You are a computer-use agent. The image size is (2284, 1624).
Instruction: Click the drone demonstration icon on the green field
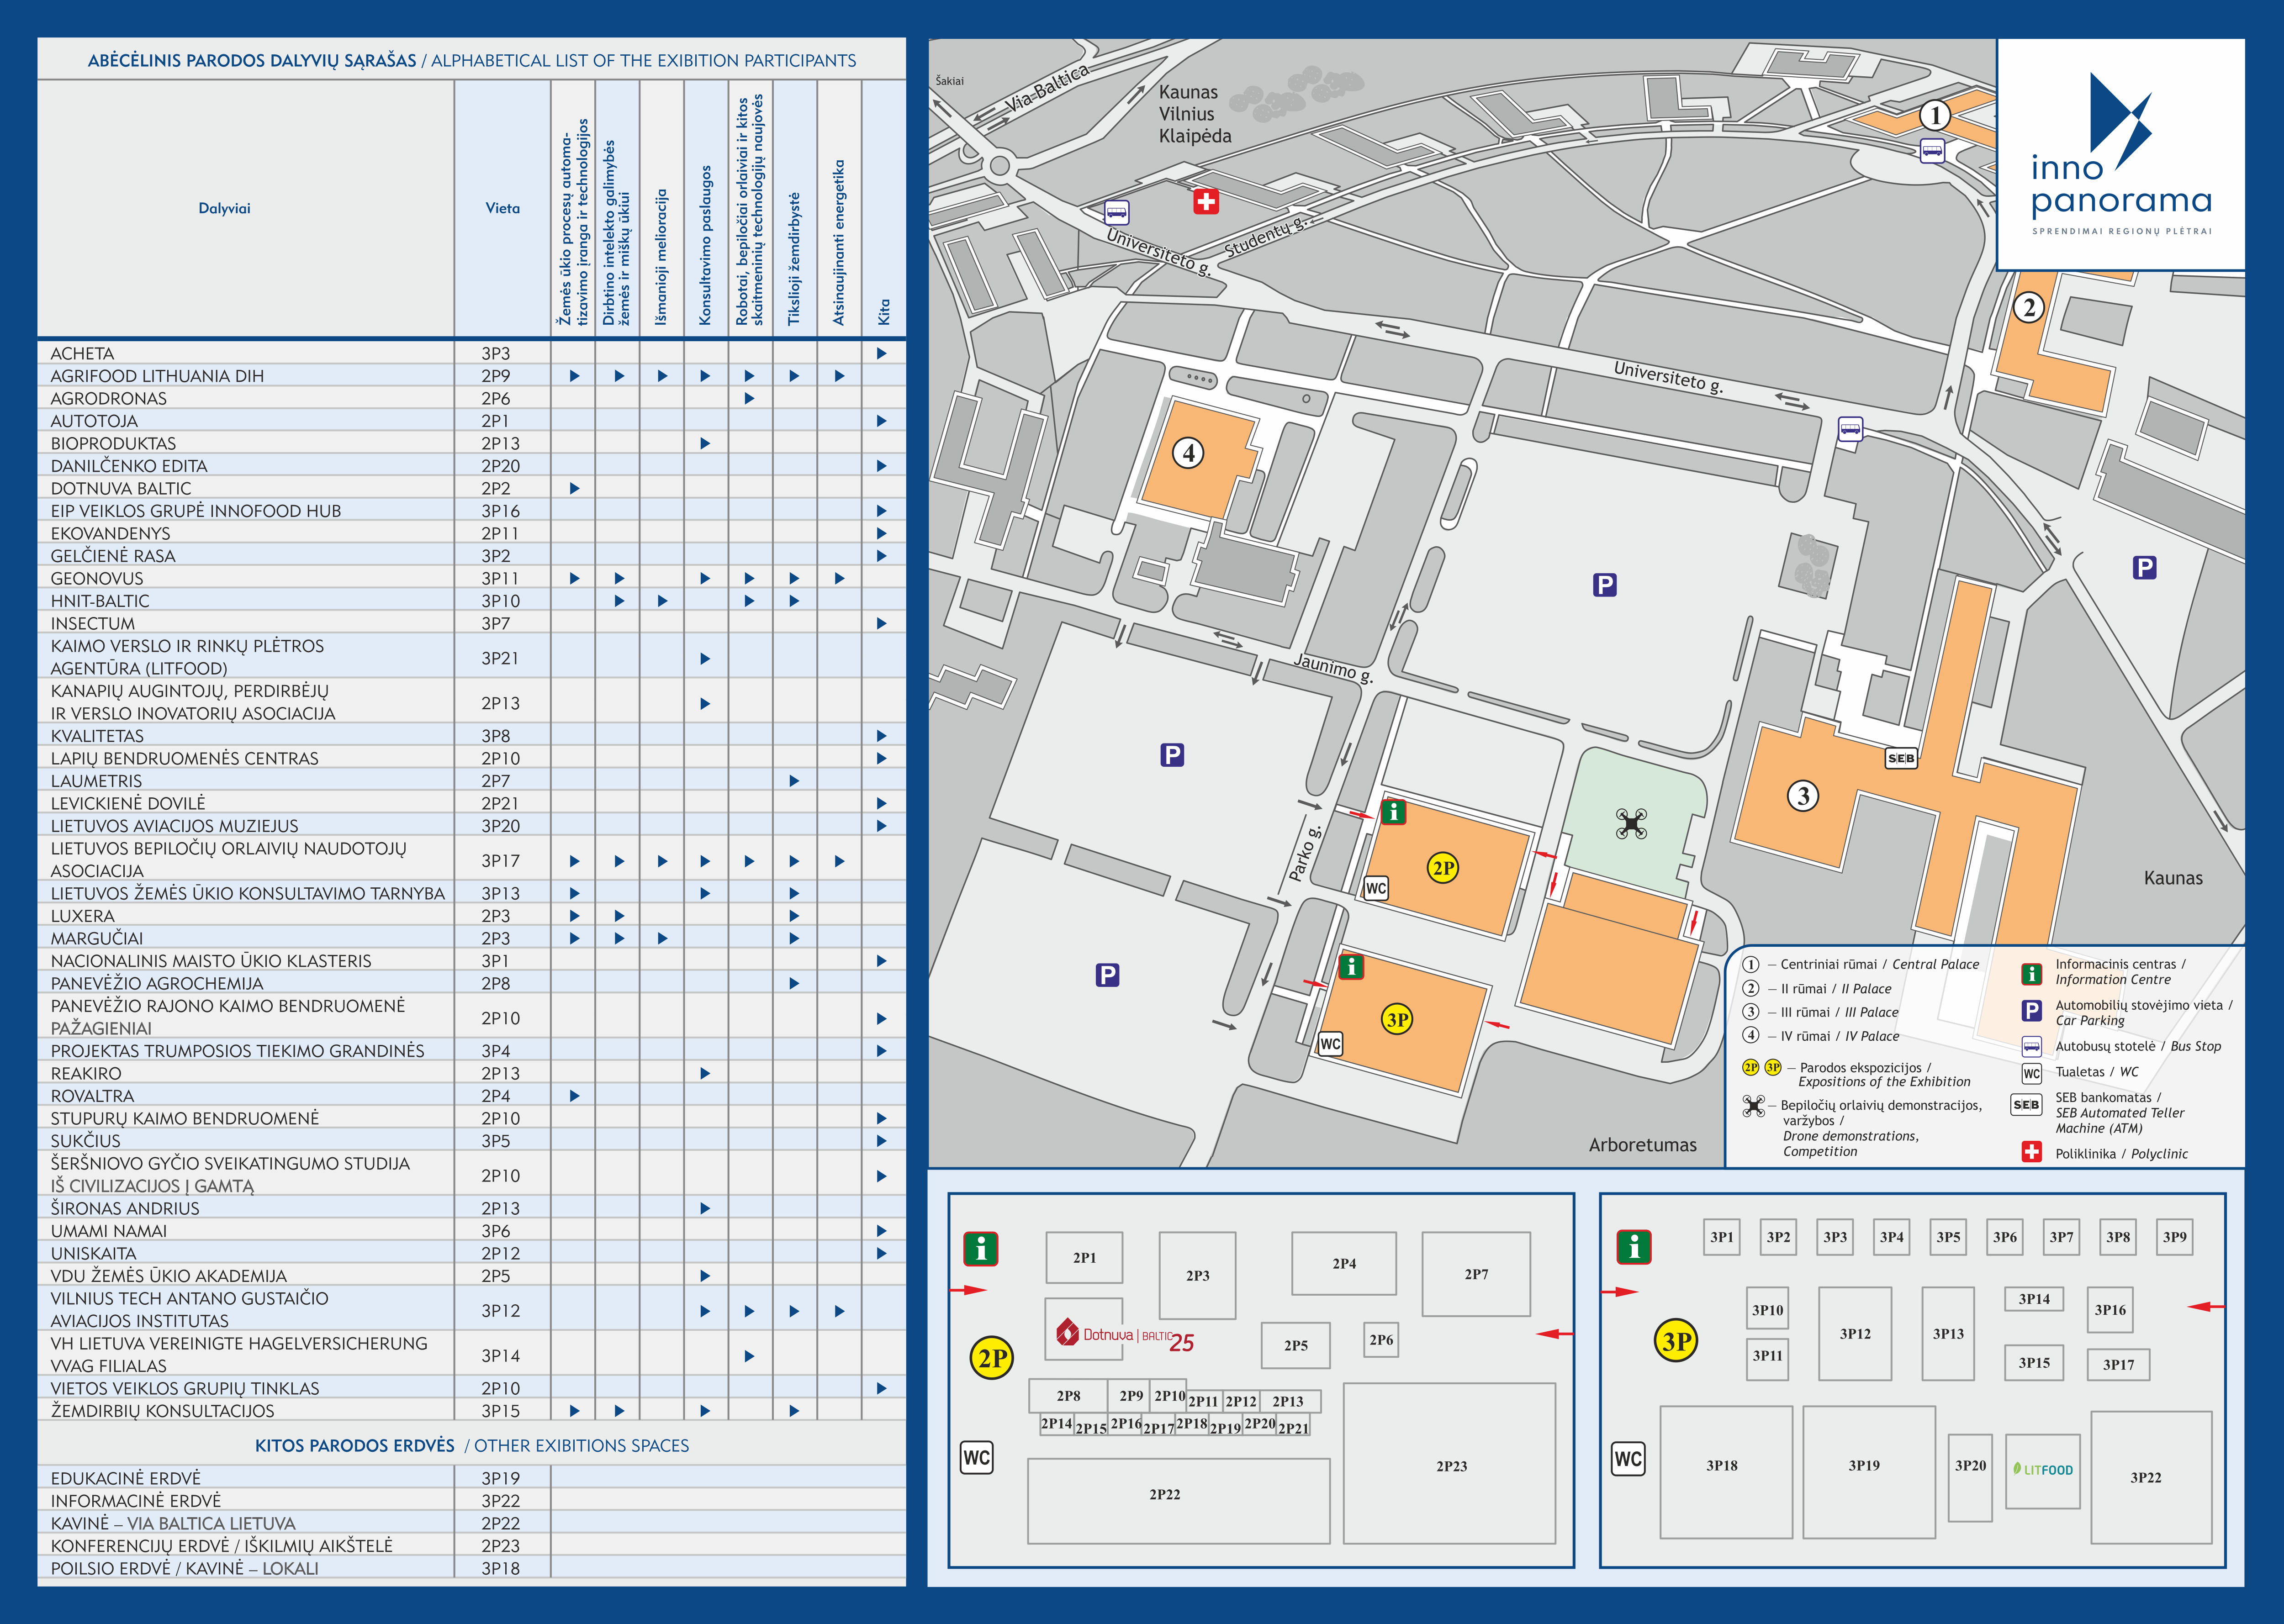pos(1631,824)
